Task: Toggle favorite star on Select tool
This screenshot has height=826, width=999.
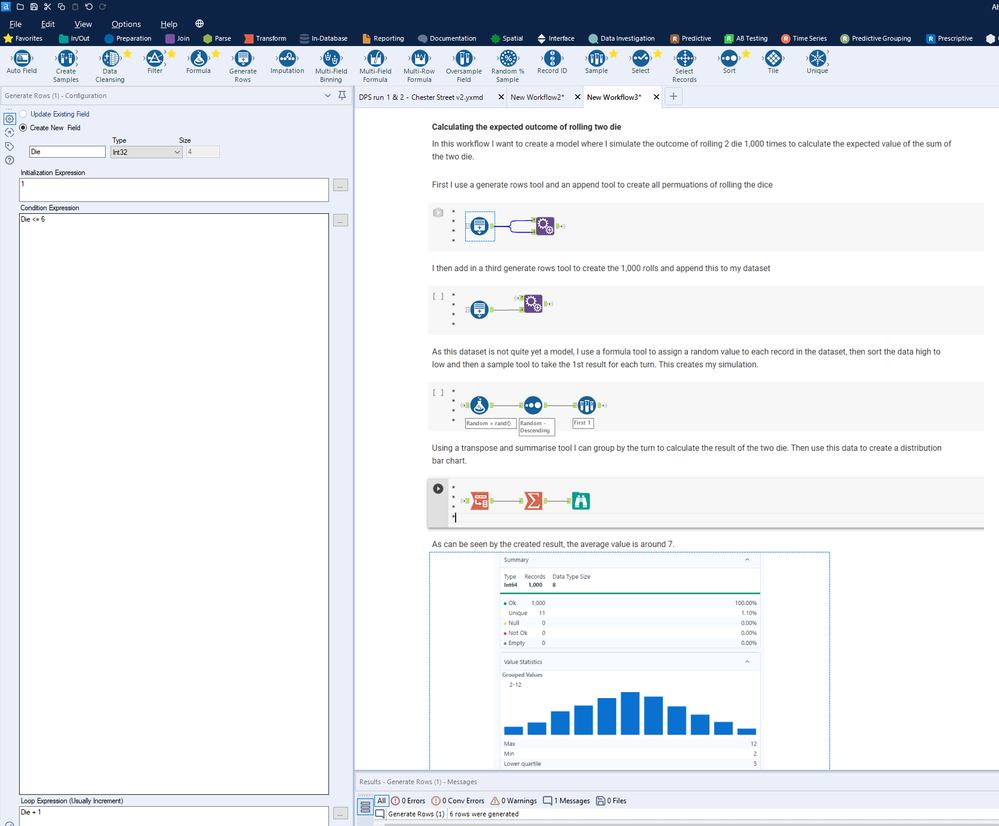Action: click(x=658, y=54)
